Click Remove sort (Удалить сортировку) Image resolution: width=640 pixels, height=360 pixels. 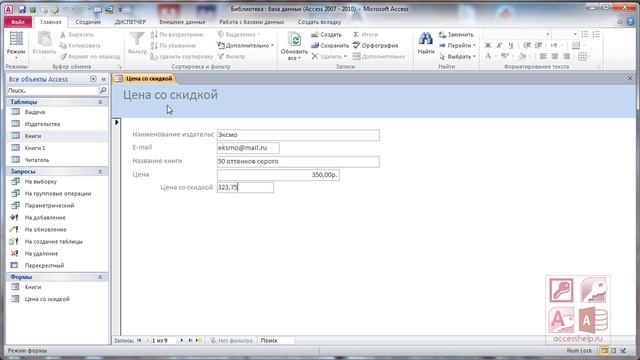[182, 57]
